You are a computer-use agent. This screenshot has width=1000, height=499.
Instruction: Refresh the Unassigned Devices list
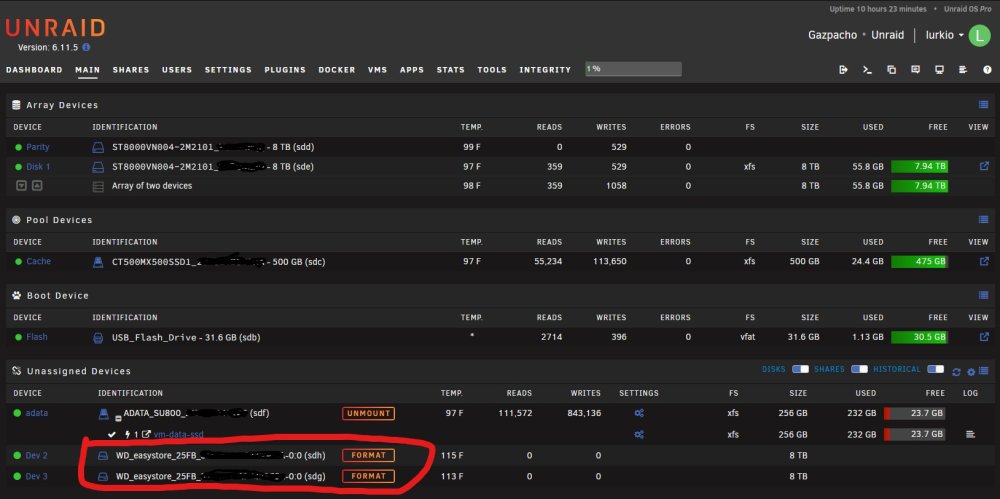pyautogui.click(x=956, y=372)
